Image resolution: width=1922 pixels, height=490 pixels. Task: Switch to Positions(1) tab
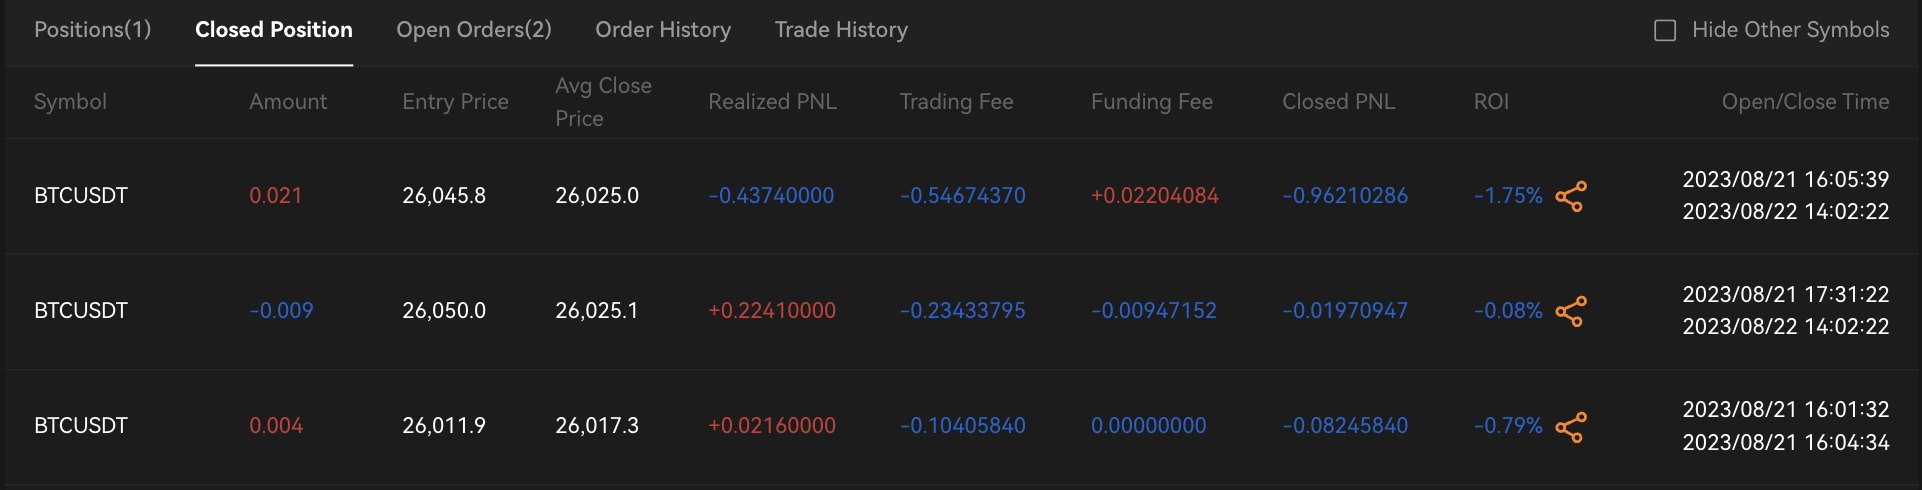click(93, 30)
